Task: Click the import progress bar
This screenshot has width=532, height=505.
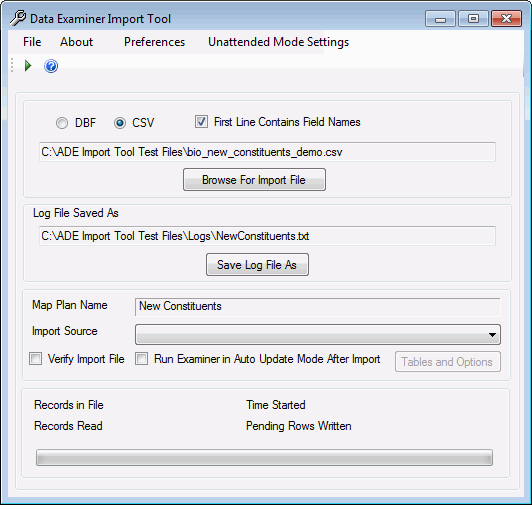Action: point(264,457)
